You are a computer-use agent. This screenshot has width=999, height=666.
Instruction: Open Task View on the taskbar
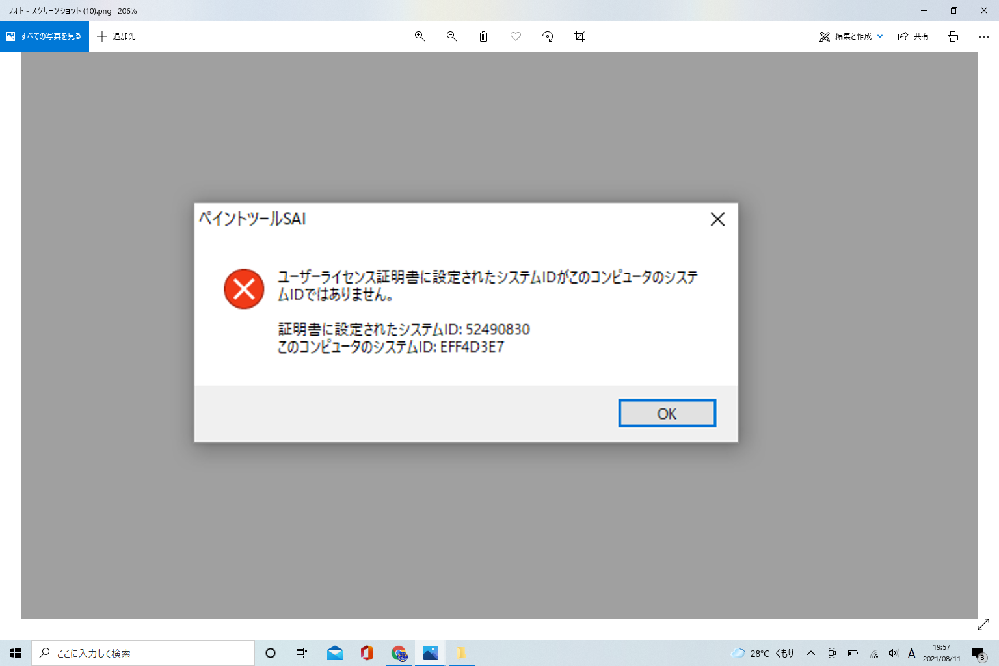302,653
